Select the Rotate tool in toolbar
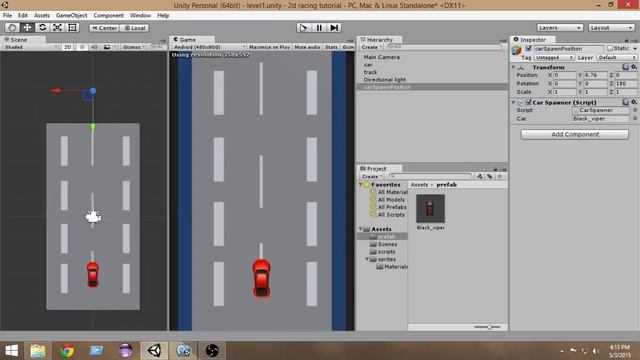Image resolution: width=640 pixels, height=360 pixels. (x=42, y=27)
